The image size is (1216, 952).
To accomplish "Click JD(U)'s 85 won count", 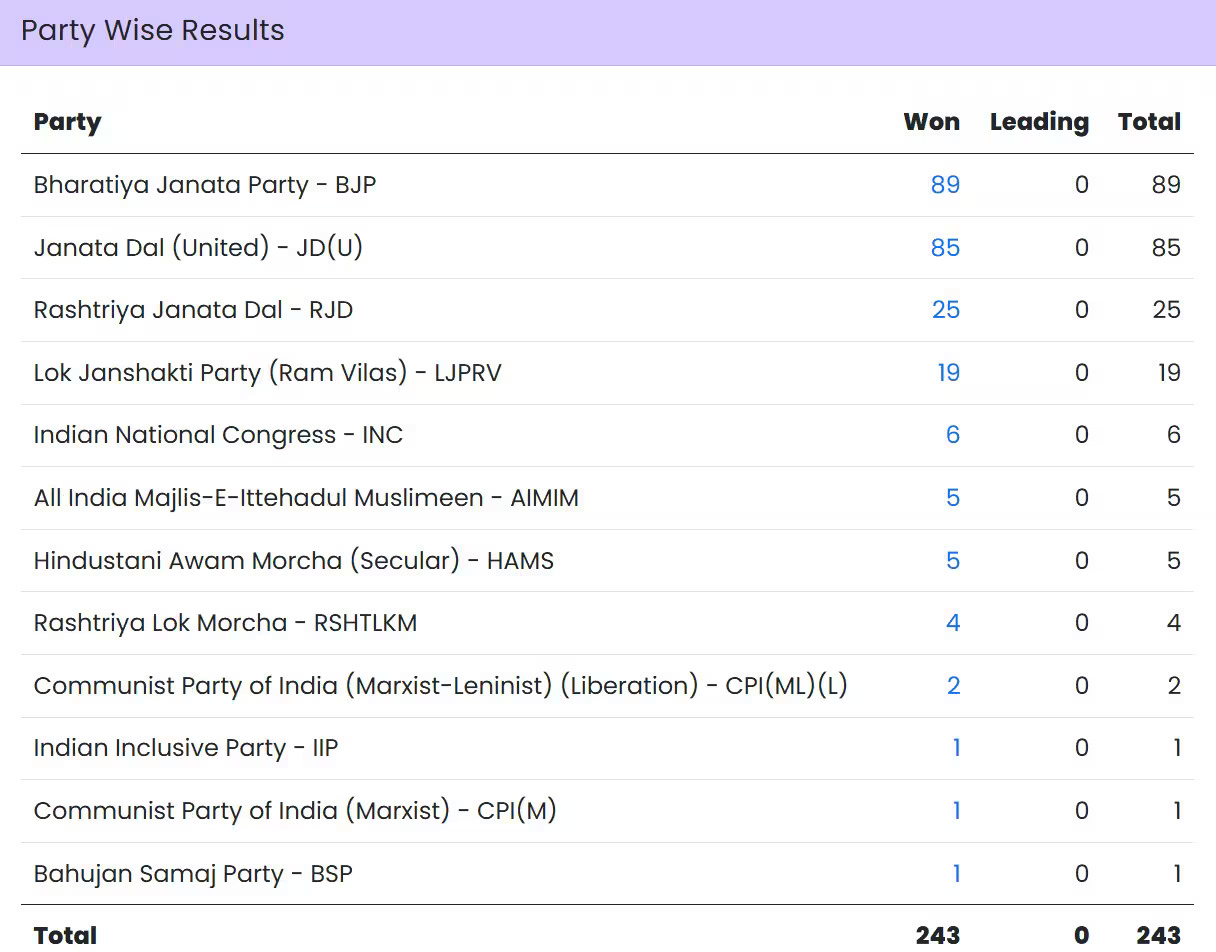I will pyautogui.click(x=946, y=247).
